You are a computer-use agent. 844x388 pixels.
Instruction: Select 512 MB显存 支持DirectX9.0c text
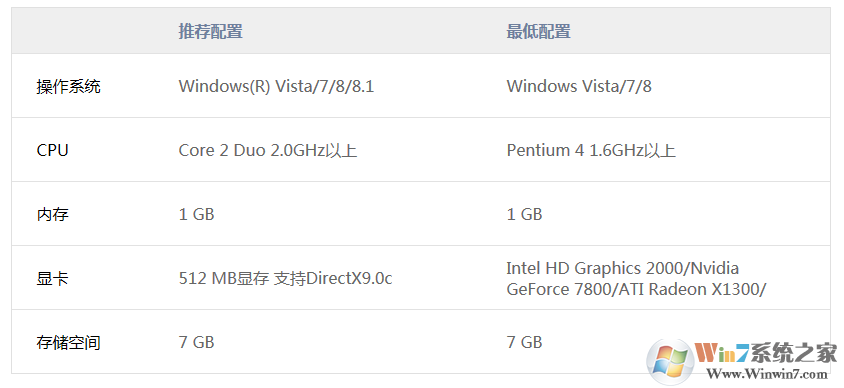[x=285, y=279]
